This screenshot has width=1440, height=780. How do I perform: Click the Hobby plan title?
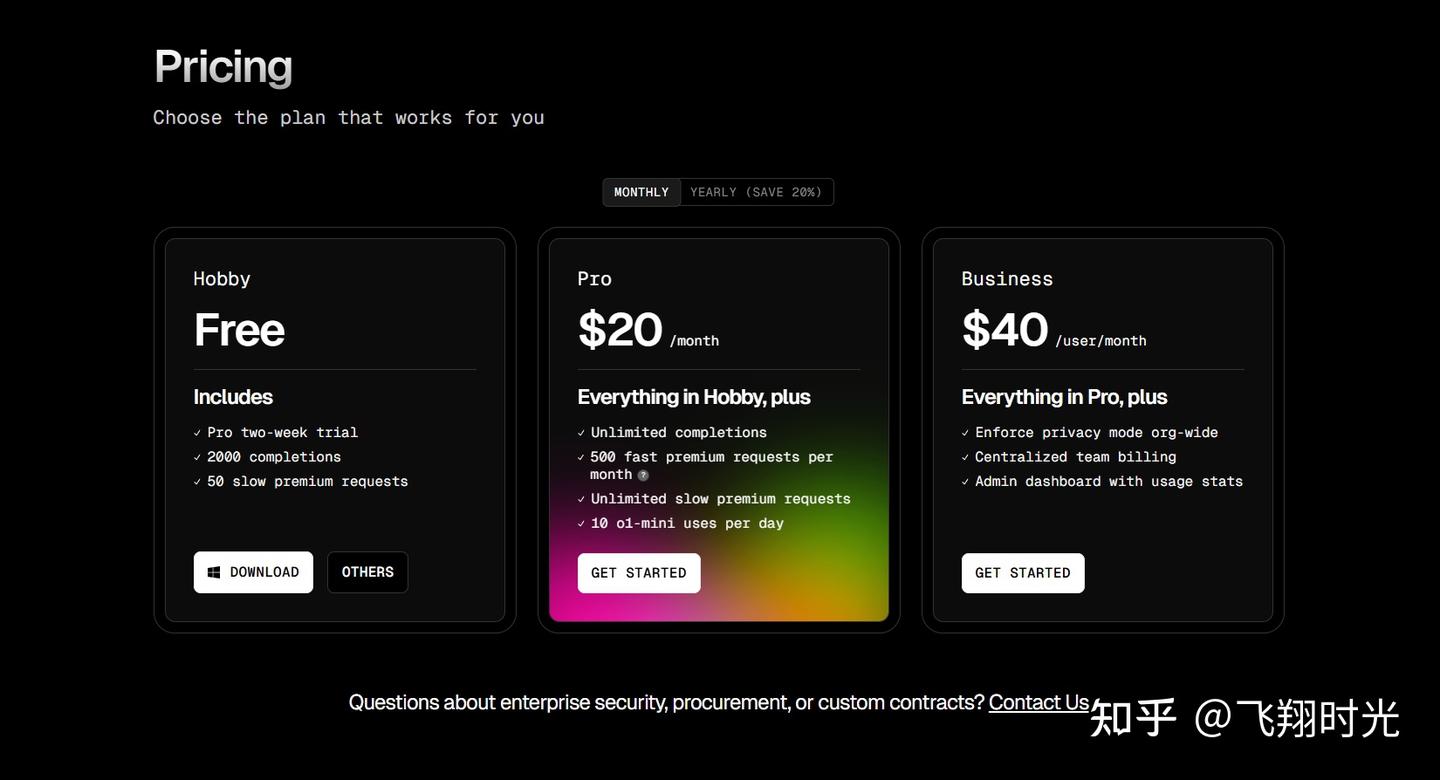click(222, 279)
